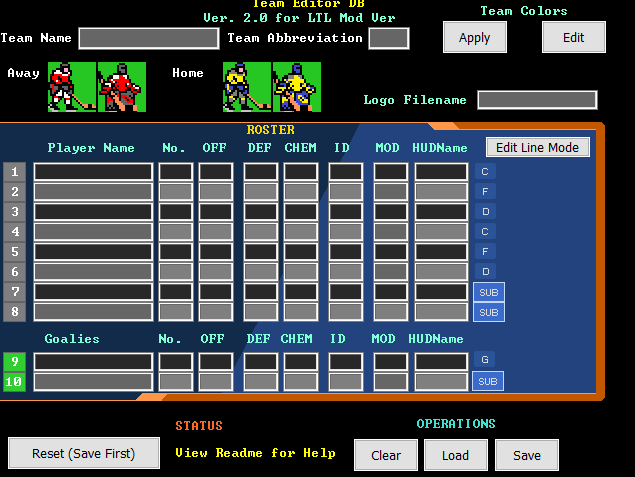635x477 pixels.
Task: Focus the Team Name input field
Action: point(149,38)
